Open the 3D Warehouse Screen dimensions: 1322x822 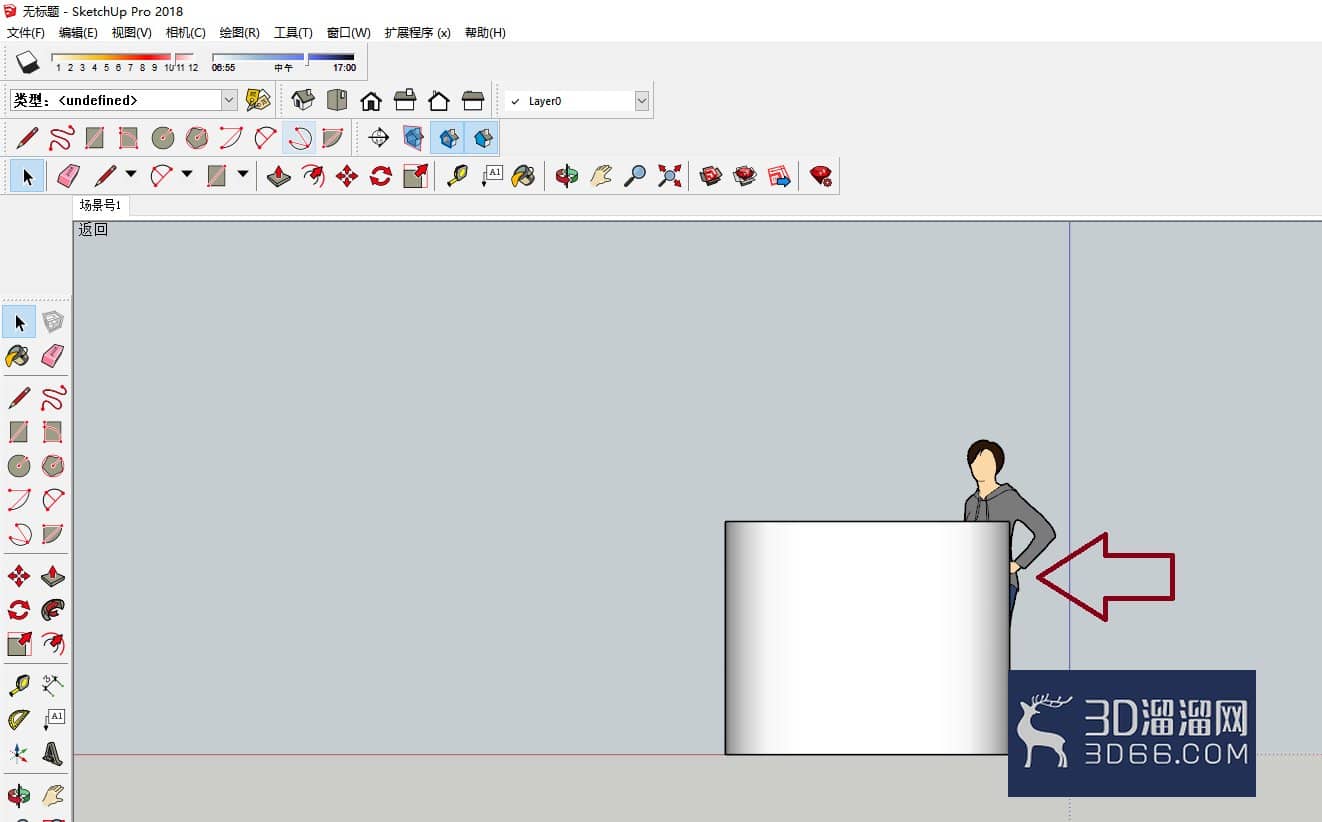point(711,177)
